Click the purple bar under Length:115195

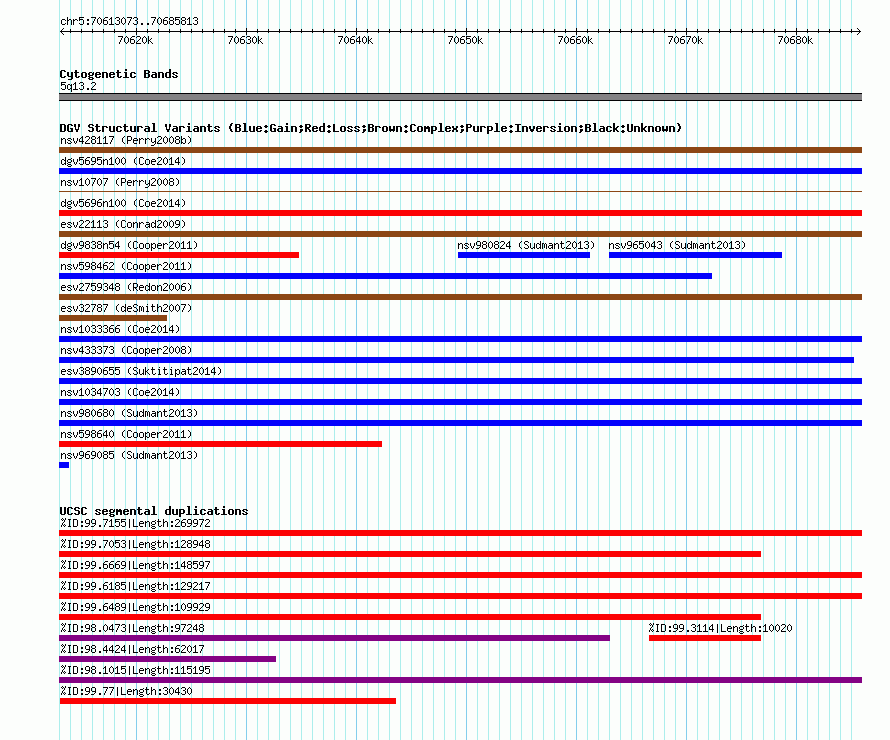coord(460,680)
